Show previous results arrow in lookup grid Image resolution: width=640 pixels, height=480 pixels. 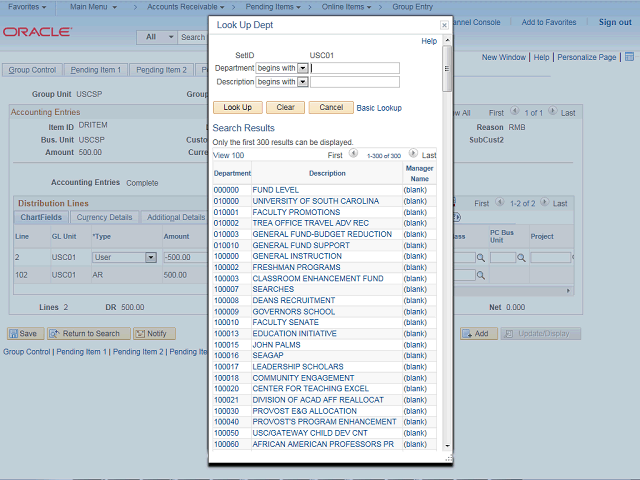point(353,153)
